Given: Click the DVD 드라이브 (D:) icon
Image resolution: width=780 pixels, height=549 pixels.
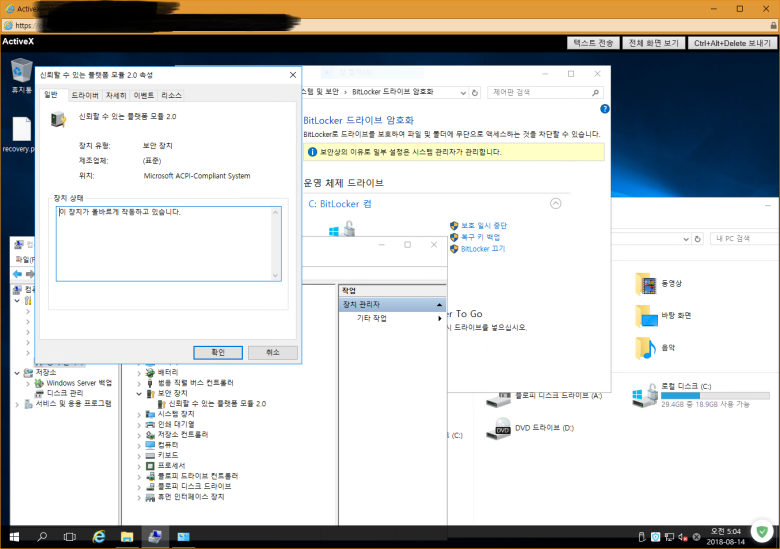Looking at the screenshot, I should click(x=498, y=429).
